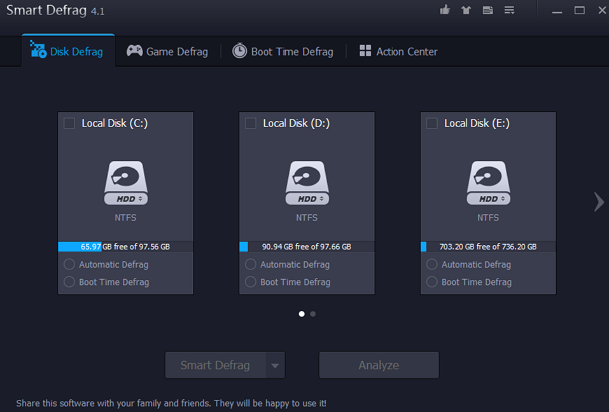Close the Smart Defrag window
The width and height of the screenshot is (609, 412).
[x=602, y=10]
